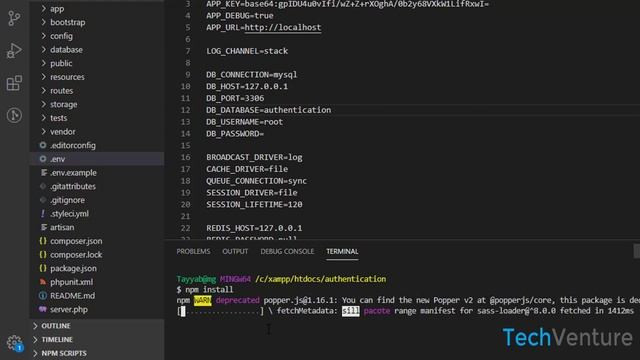This screenshot has height=360, width=640.
Task: Expand the vendor folder
Action: [44, 131]
